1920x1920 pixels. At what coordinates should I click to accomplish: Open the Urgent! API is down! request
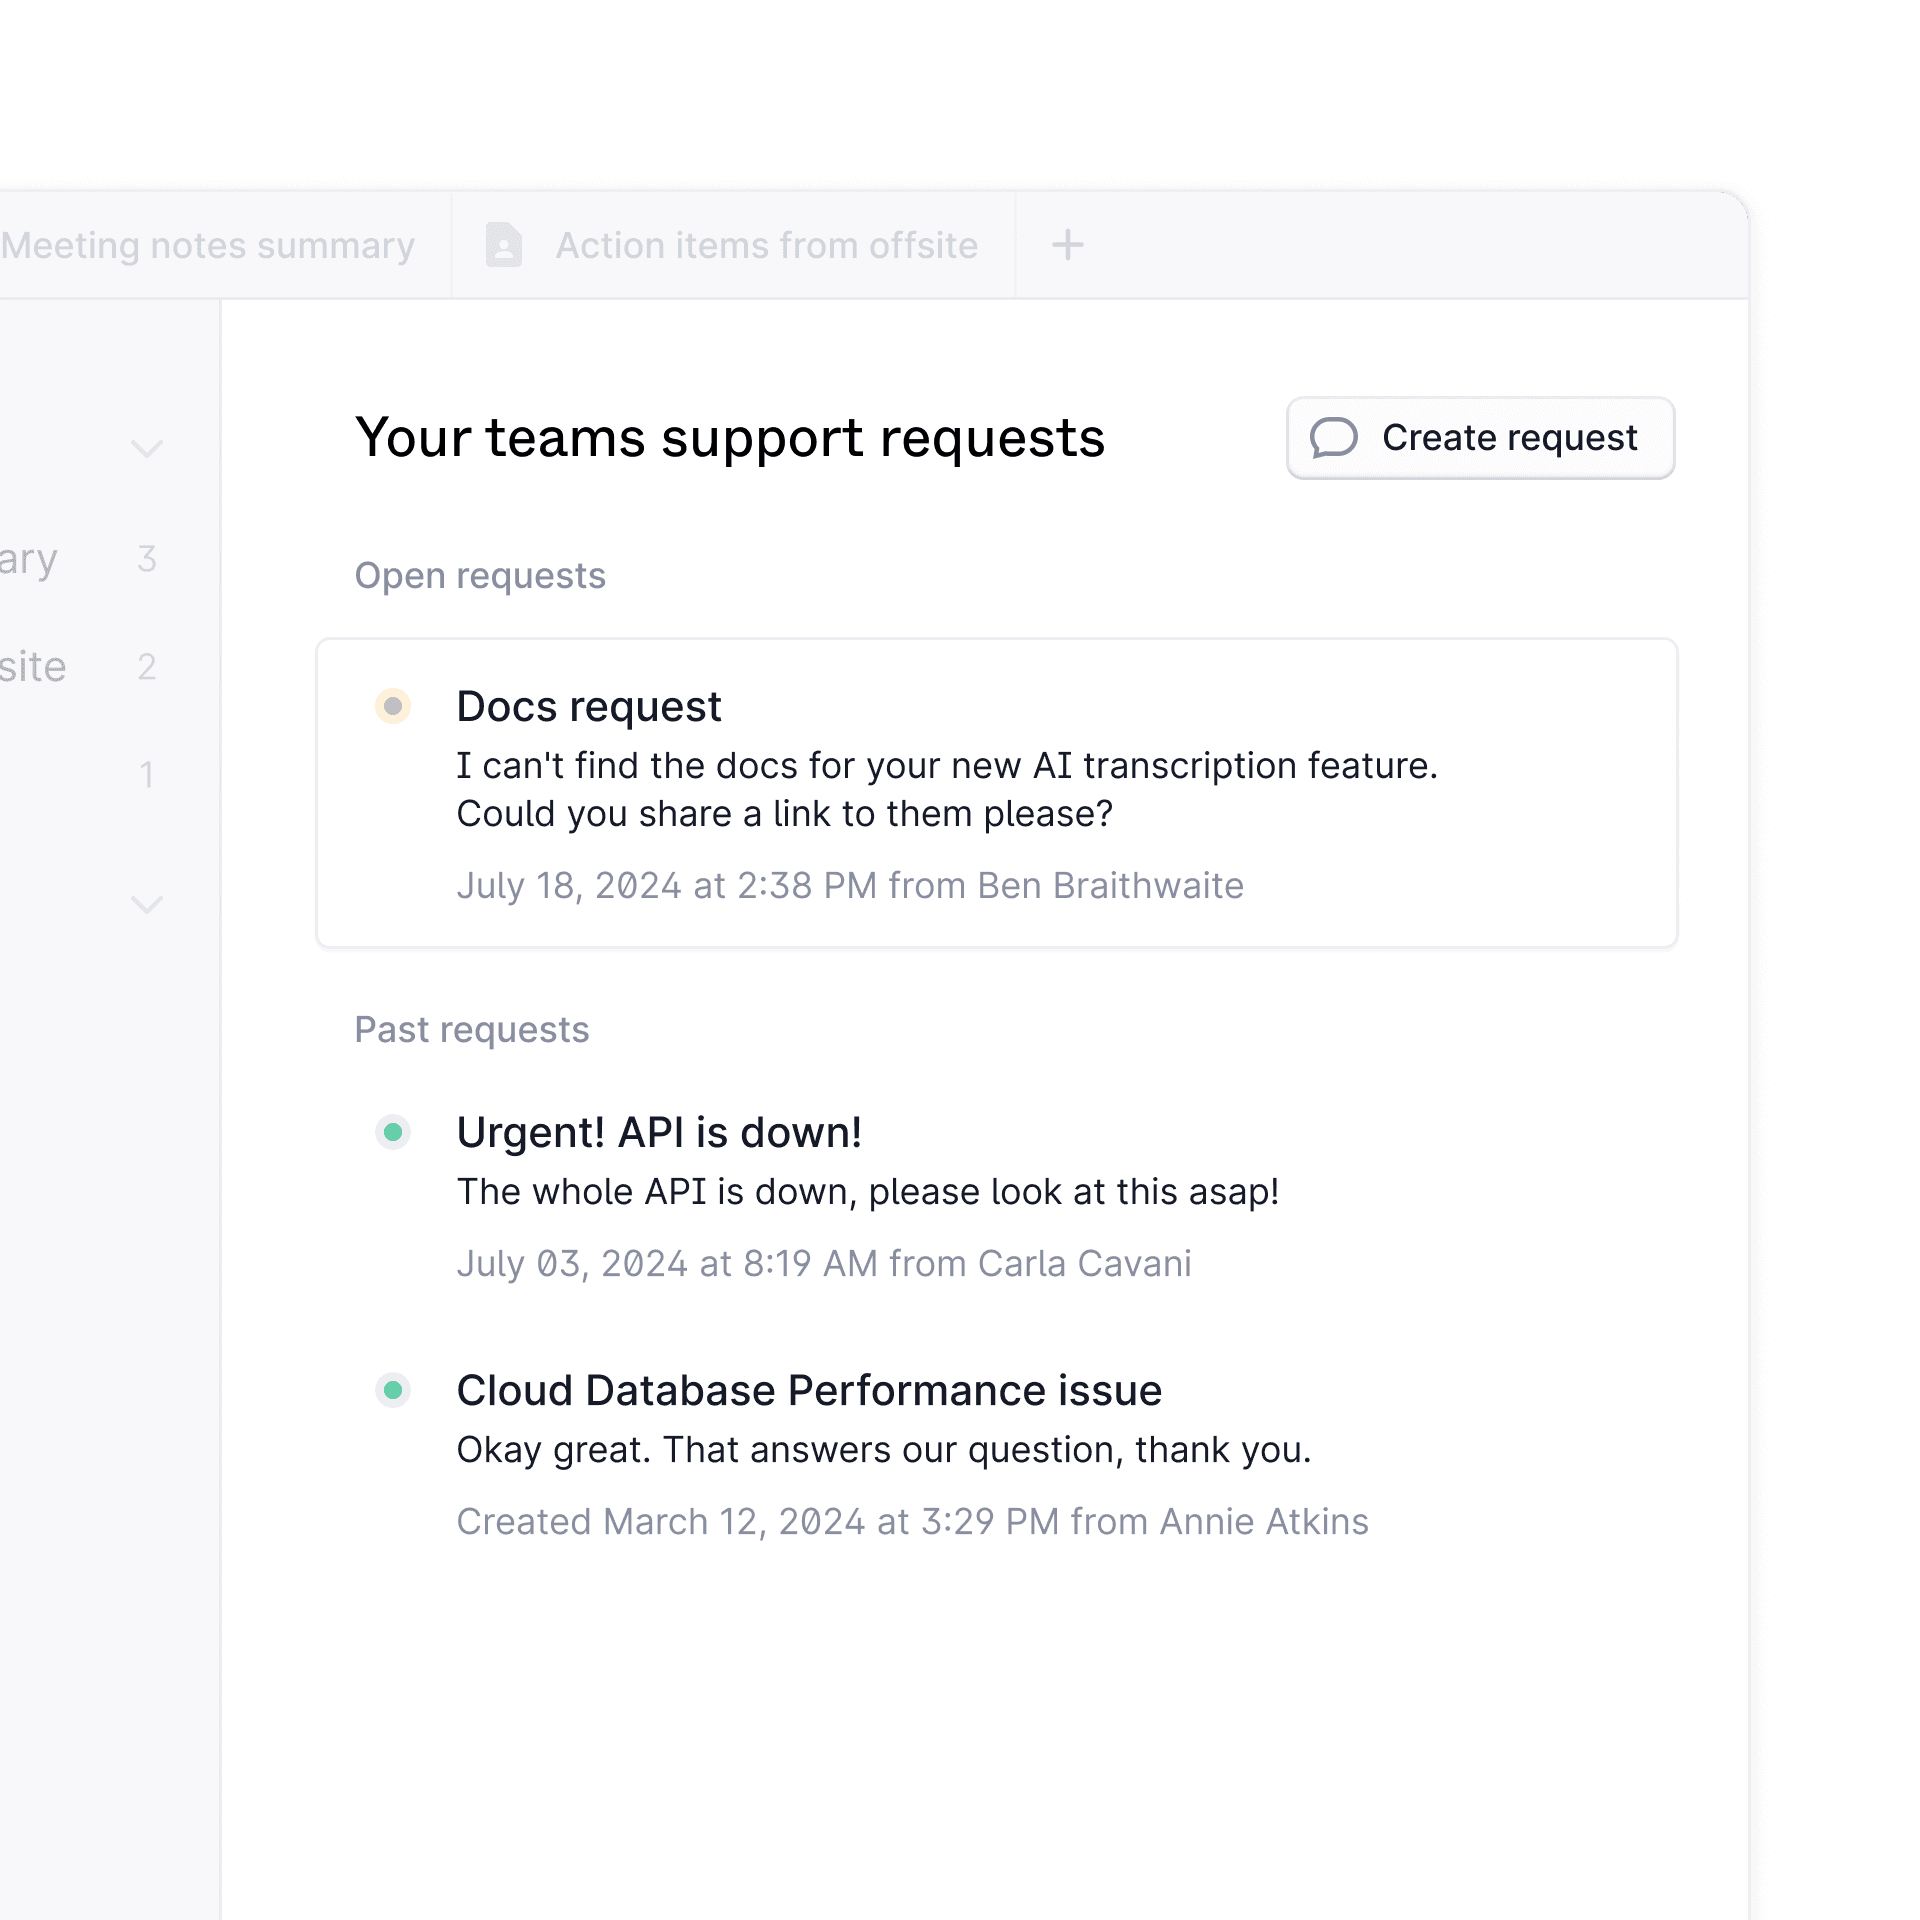pyautogui.click(x=659, y=1133)
